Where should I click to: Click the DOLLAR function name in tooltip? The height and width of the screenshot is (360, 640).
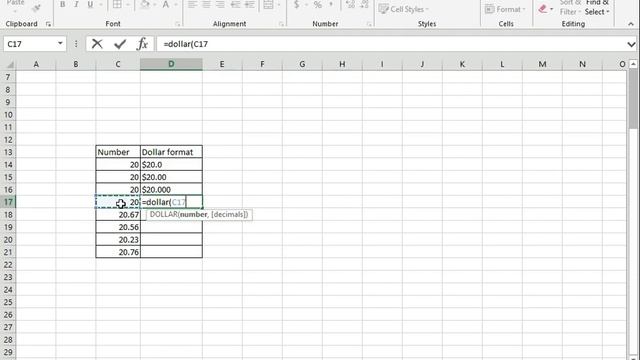tap(163, 214)
